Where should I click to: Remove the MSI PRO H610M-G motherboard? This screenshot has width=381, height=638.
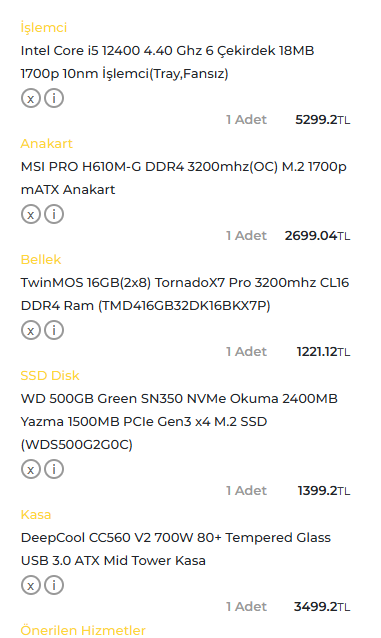(31, 214)
